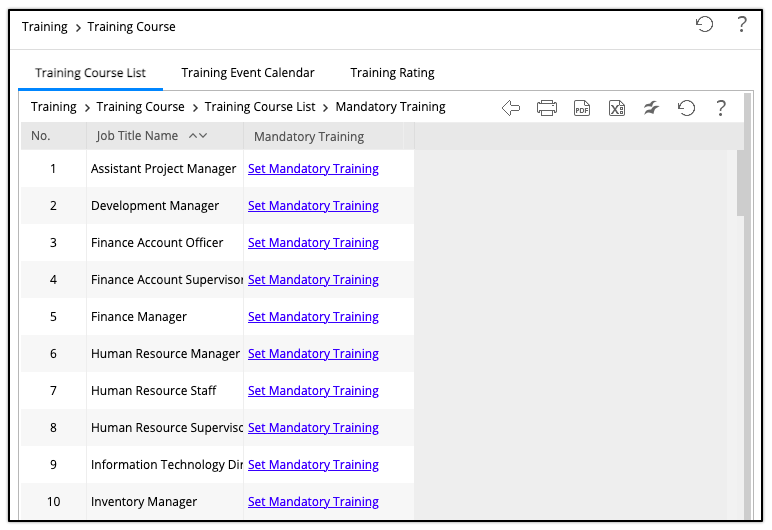Click Training Course List in inner breadcrumb
The width and height of the screenshot is (772, 530).
click(x=260, y=107)
